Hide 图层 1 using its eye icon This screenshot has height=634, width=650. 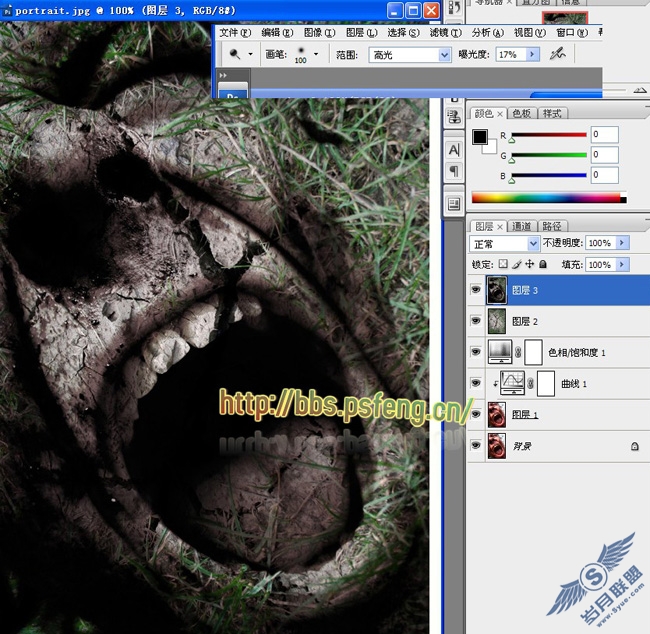point(476,414)
